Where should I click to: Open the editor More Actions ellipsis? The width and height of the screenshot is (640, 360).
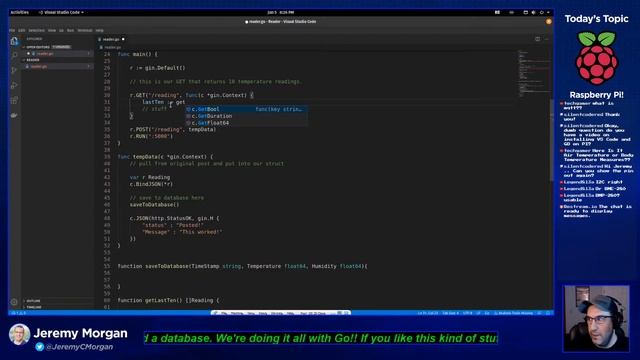click(x=547, y=39)
